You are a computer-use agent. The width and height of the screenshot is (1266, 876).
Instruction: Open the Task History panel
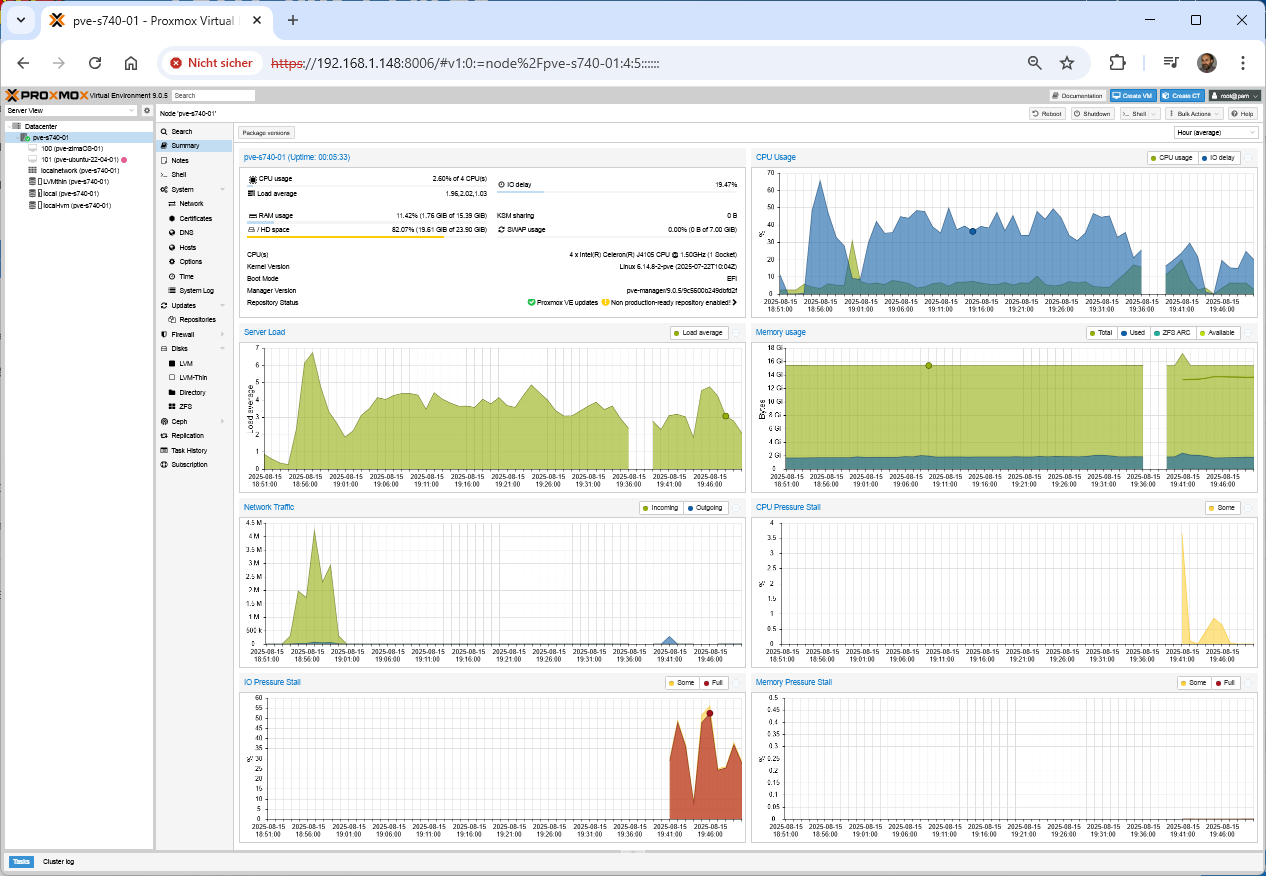tap(189, 450)
